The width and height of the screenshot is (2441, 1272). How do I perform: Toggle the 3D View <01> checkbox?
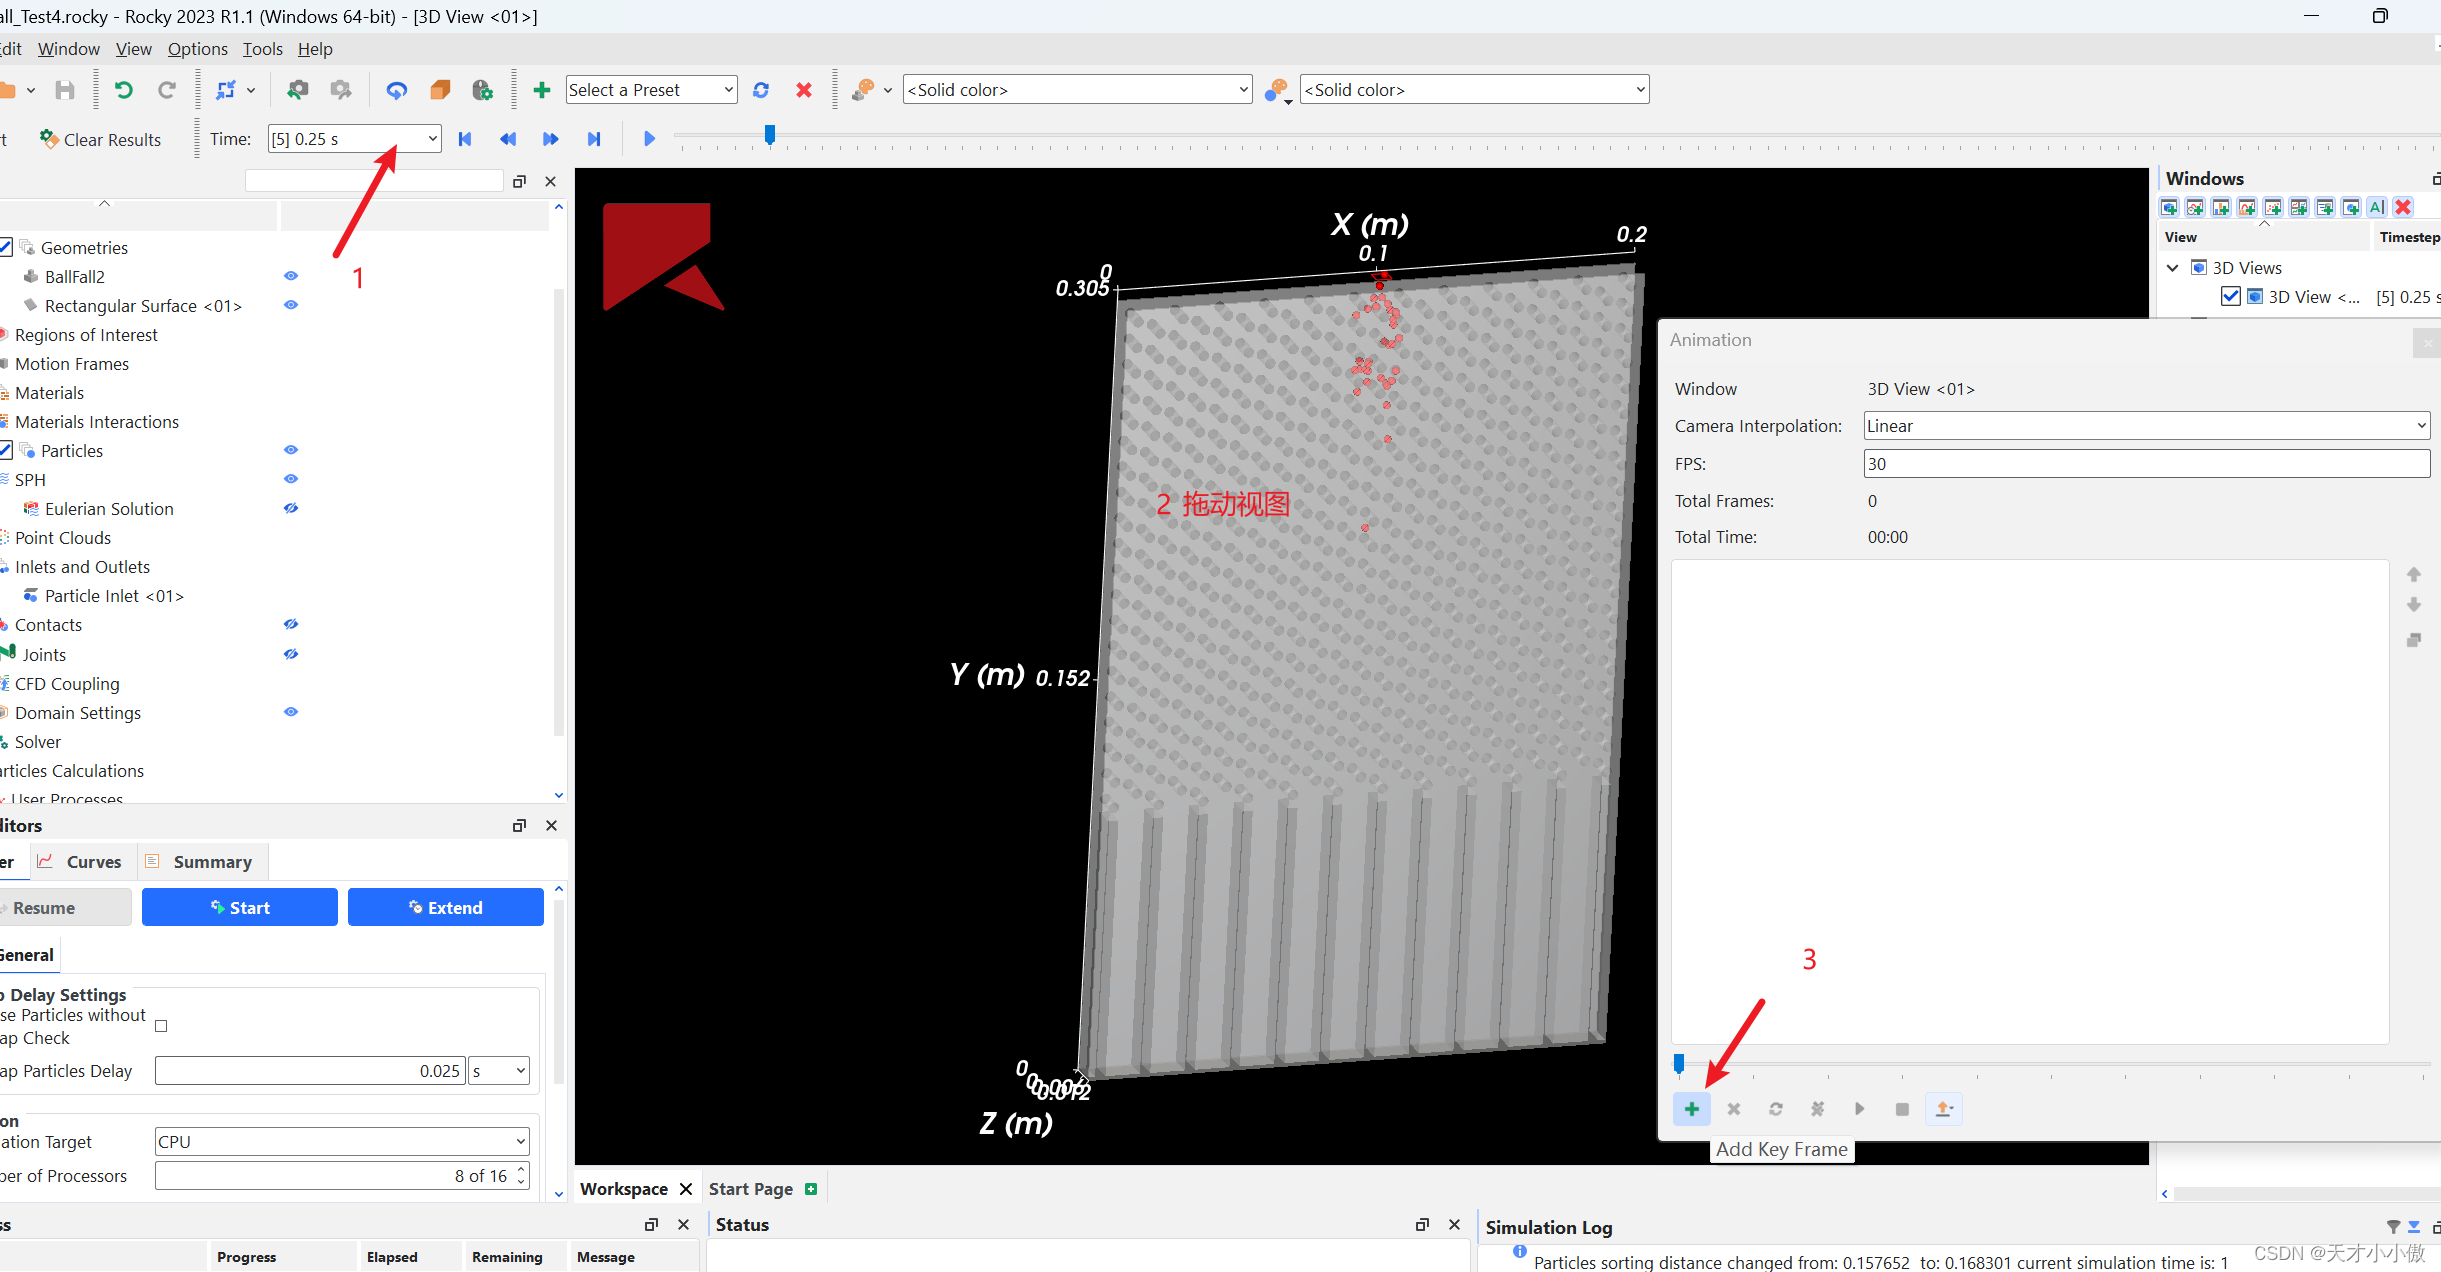click(2230, 296)
